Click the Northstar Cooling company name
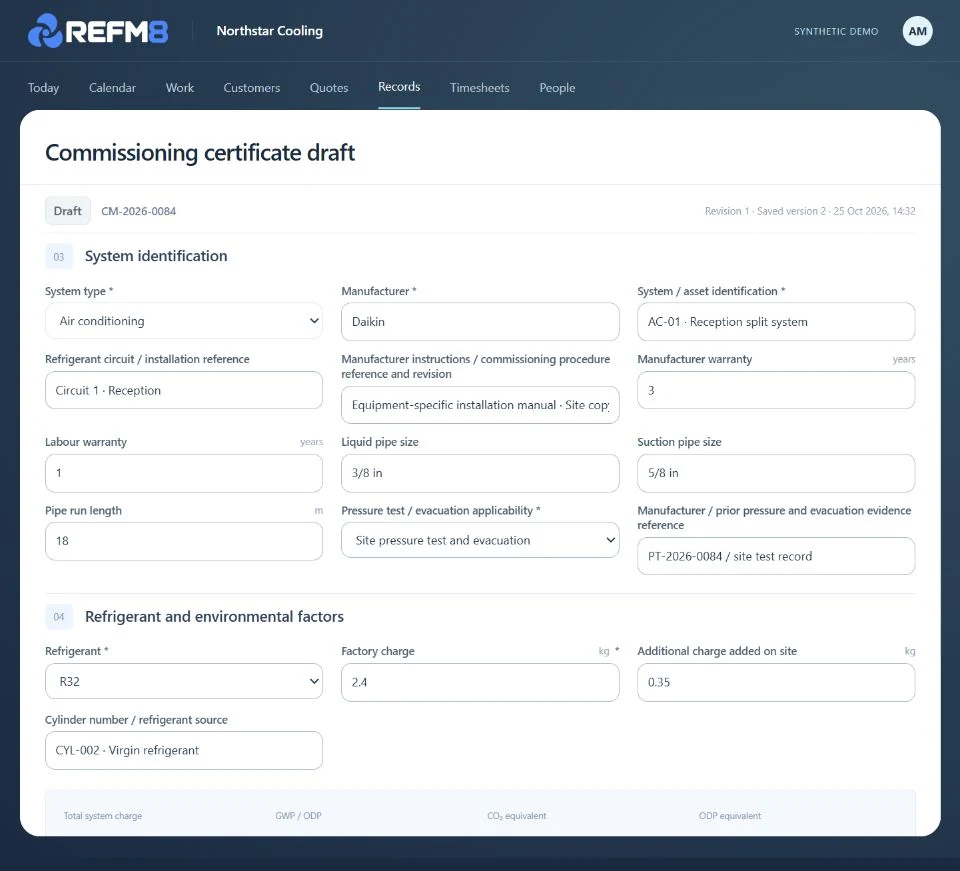 (269, 31)
